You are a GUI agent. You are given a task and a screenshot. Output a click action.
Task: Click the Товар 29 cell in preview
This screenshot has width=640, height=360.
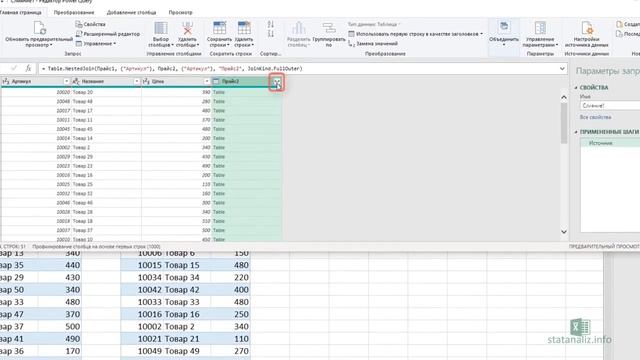(x=106, y=157)
